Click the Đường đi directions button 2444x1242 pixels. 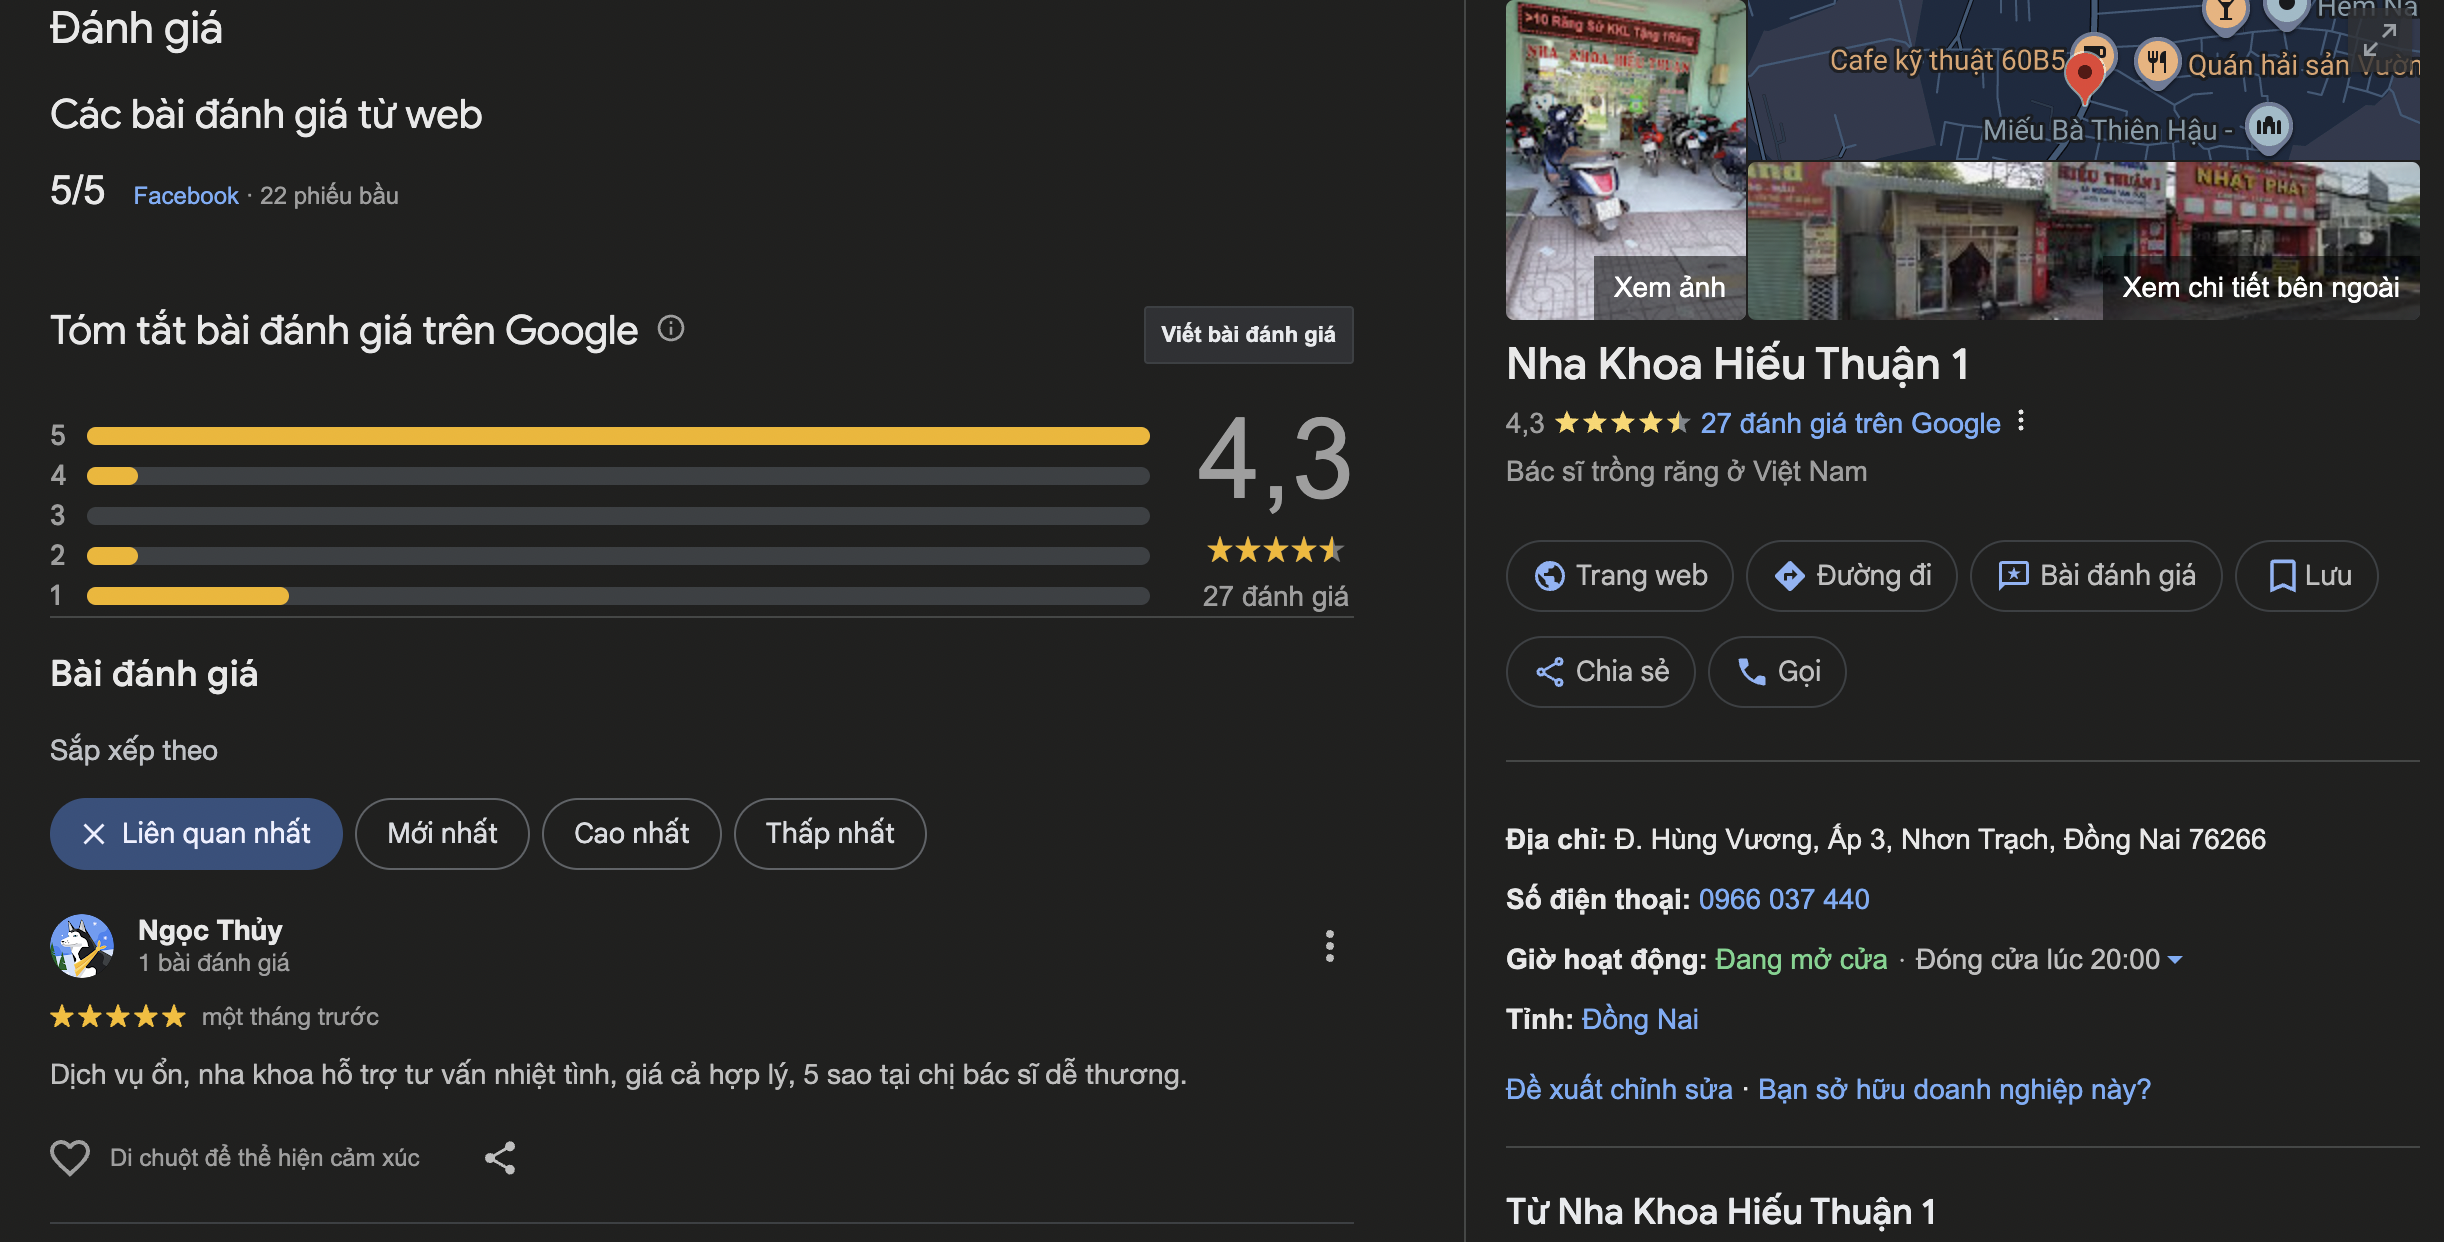coord(1852,576)
